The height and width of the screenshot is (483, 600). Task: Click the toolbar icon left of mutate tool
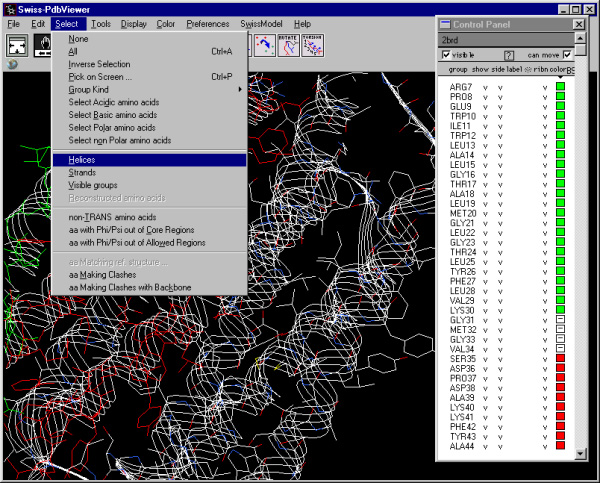[264, 46]
